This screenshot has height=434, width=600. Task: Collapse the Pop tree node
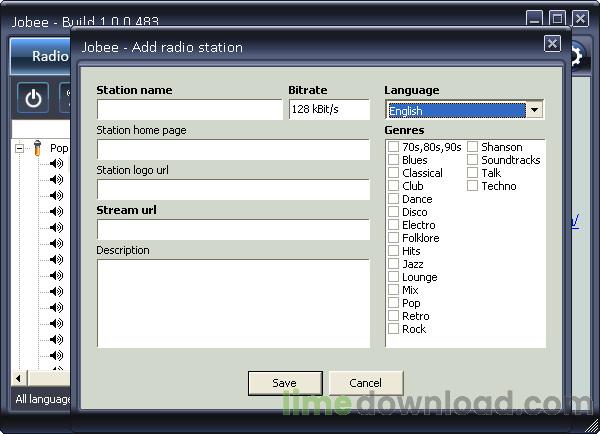[x=19, y=148]
